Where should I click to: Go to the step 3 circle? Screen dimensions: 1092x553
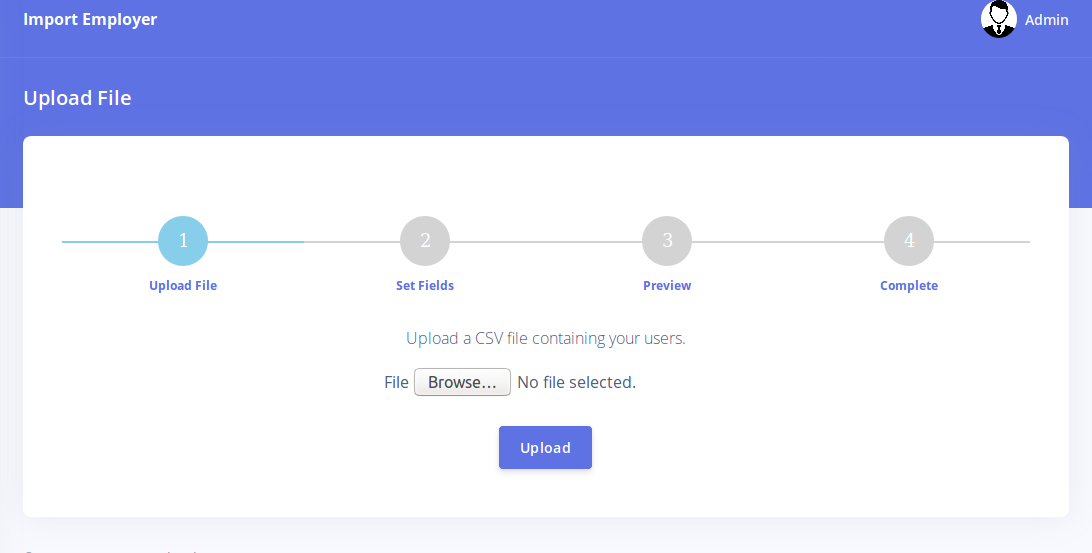coord(667,241)
